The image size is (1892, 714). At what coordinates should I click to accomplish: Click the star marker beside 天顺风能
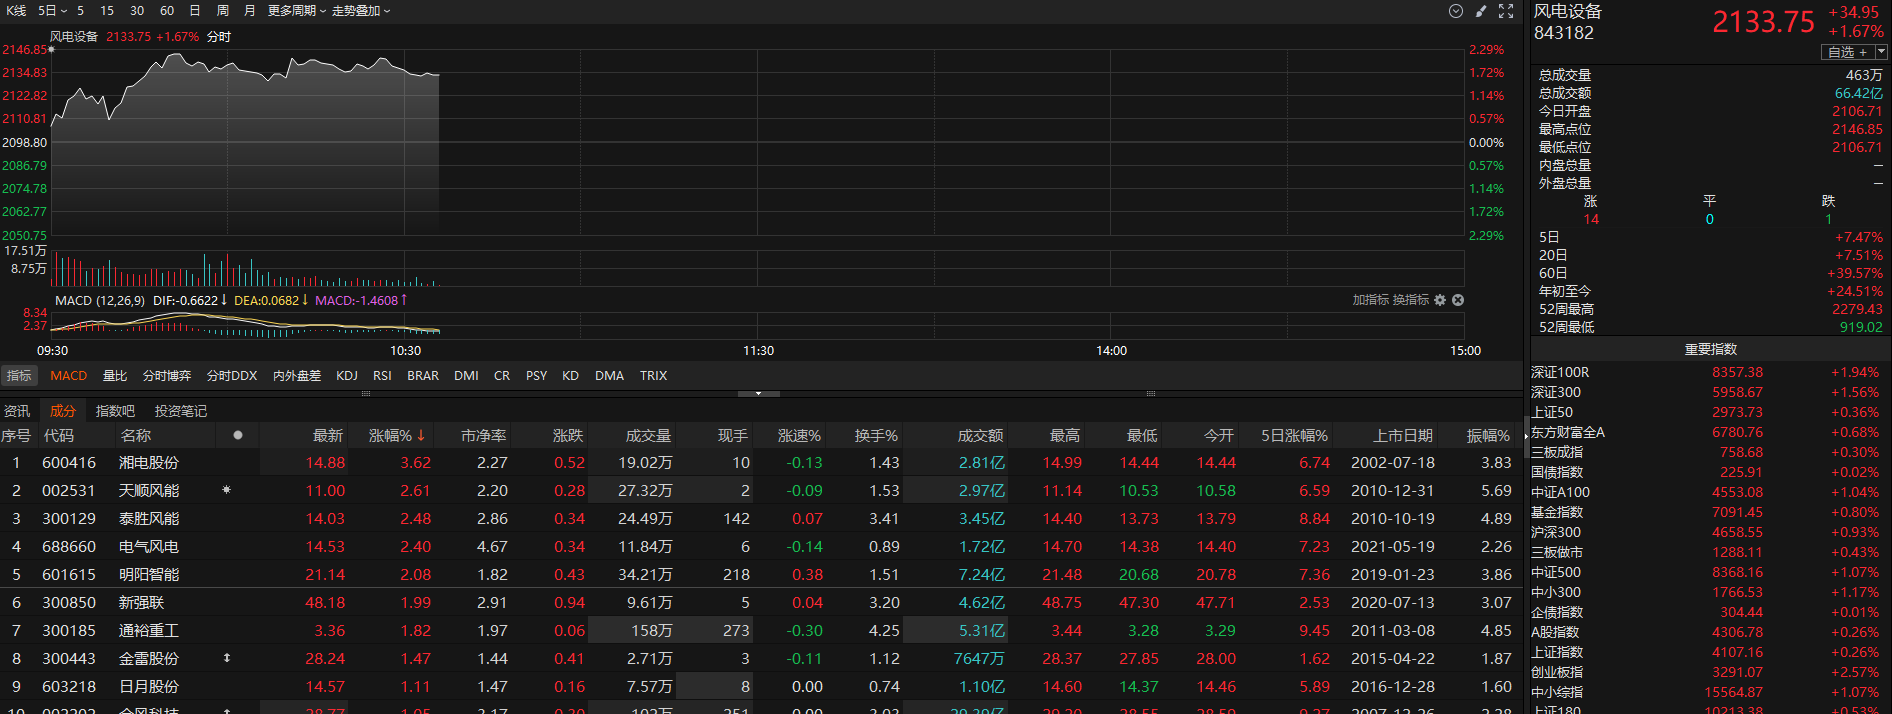point(226,490)
